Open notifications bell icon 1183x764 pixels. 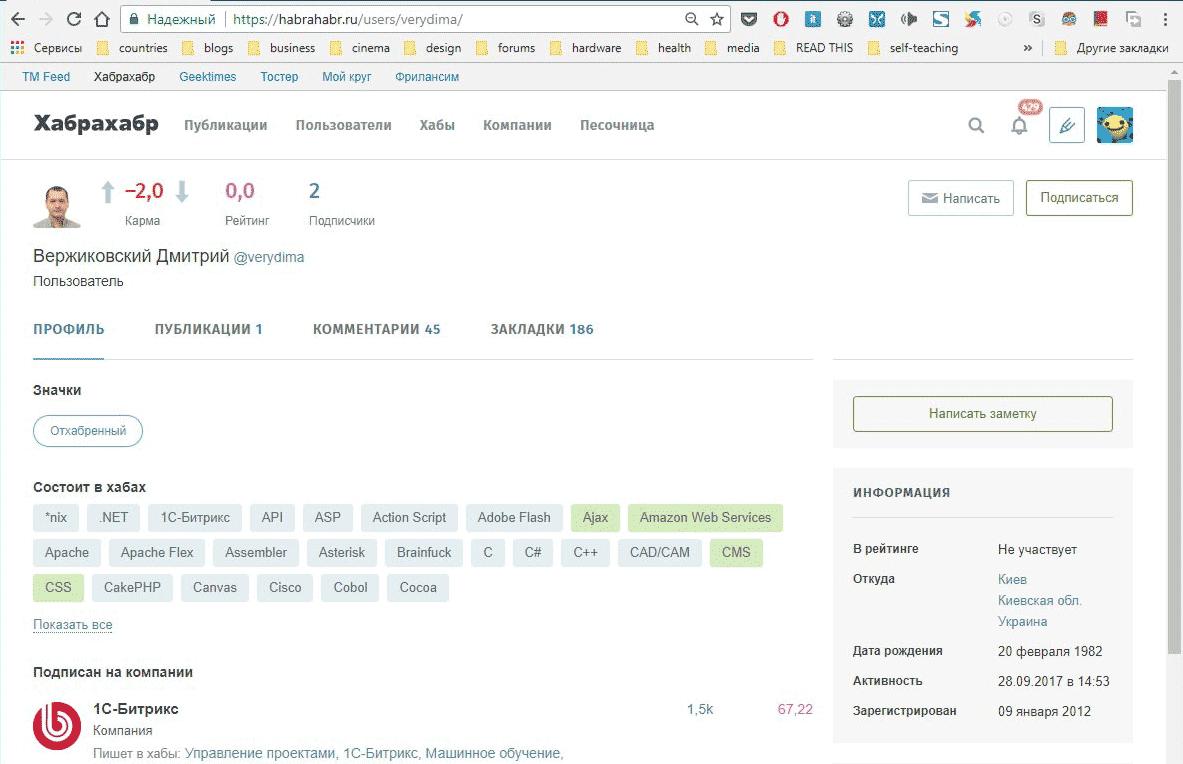coord(1019,126)
